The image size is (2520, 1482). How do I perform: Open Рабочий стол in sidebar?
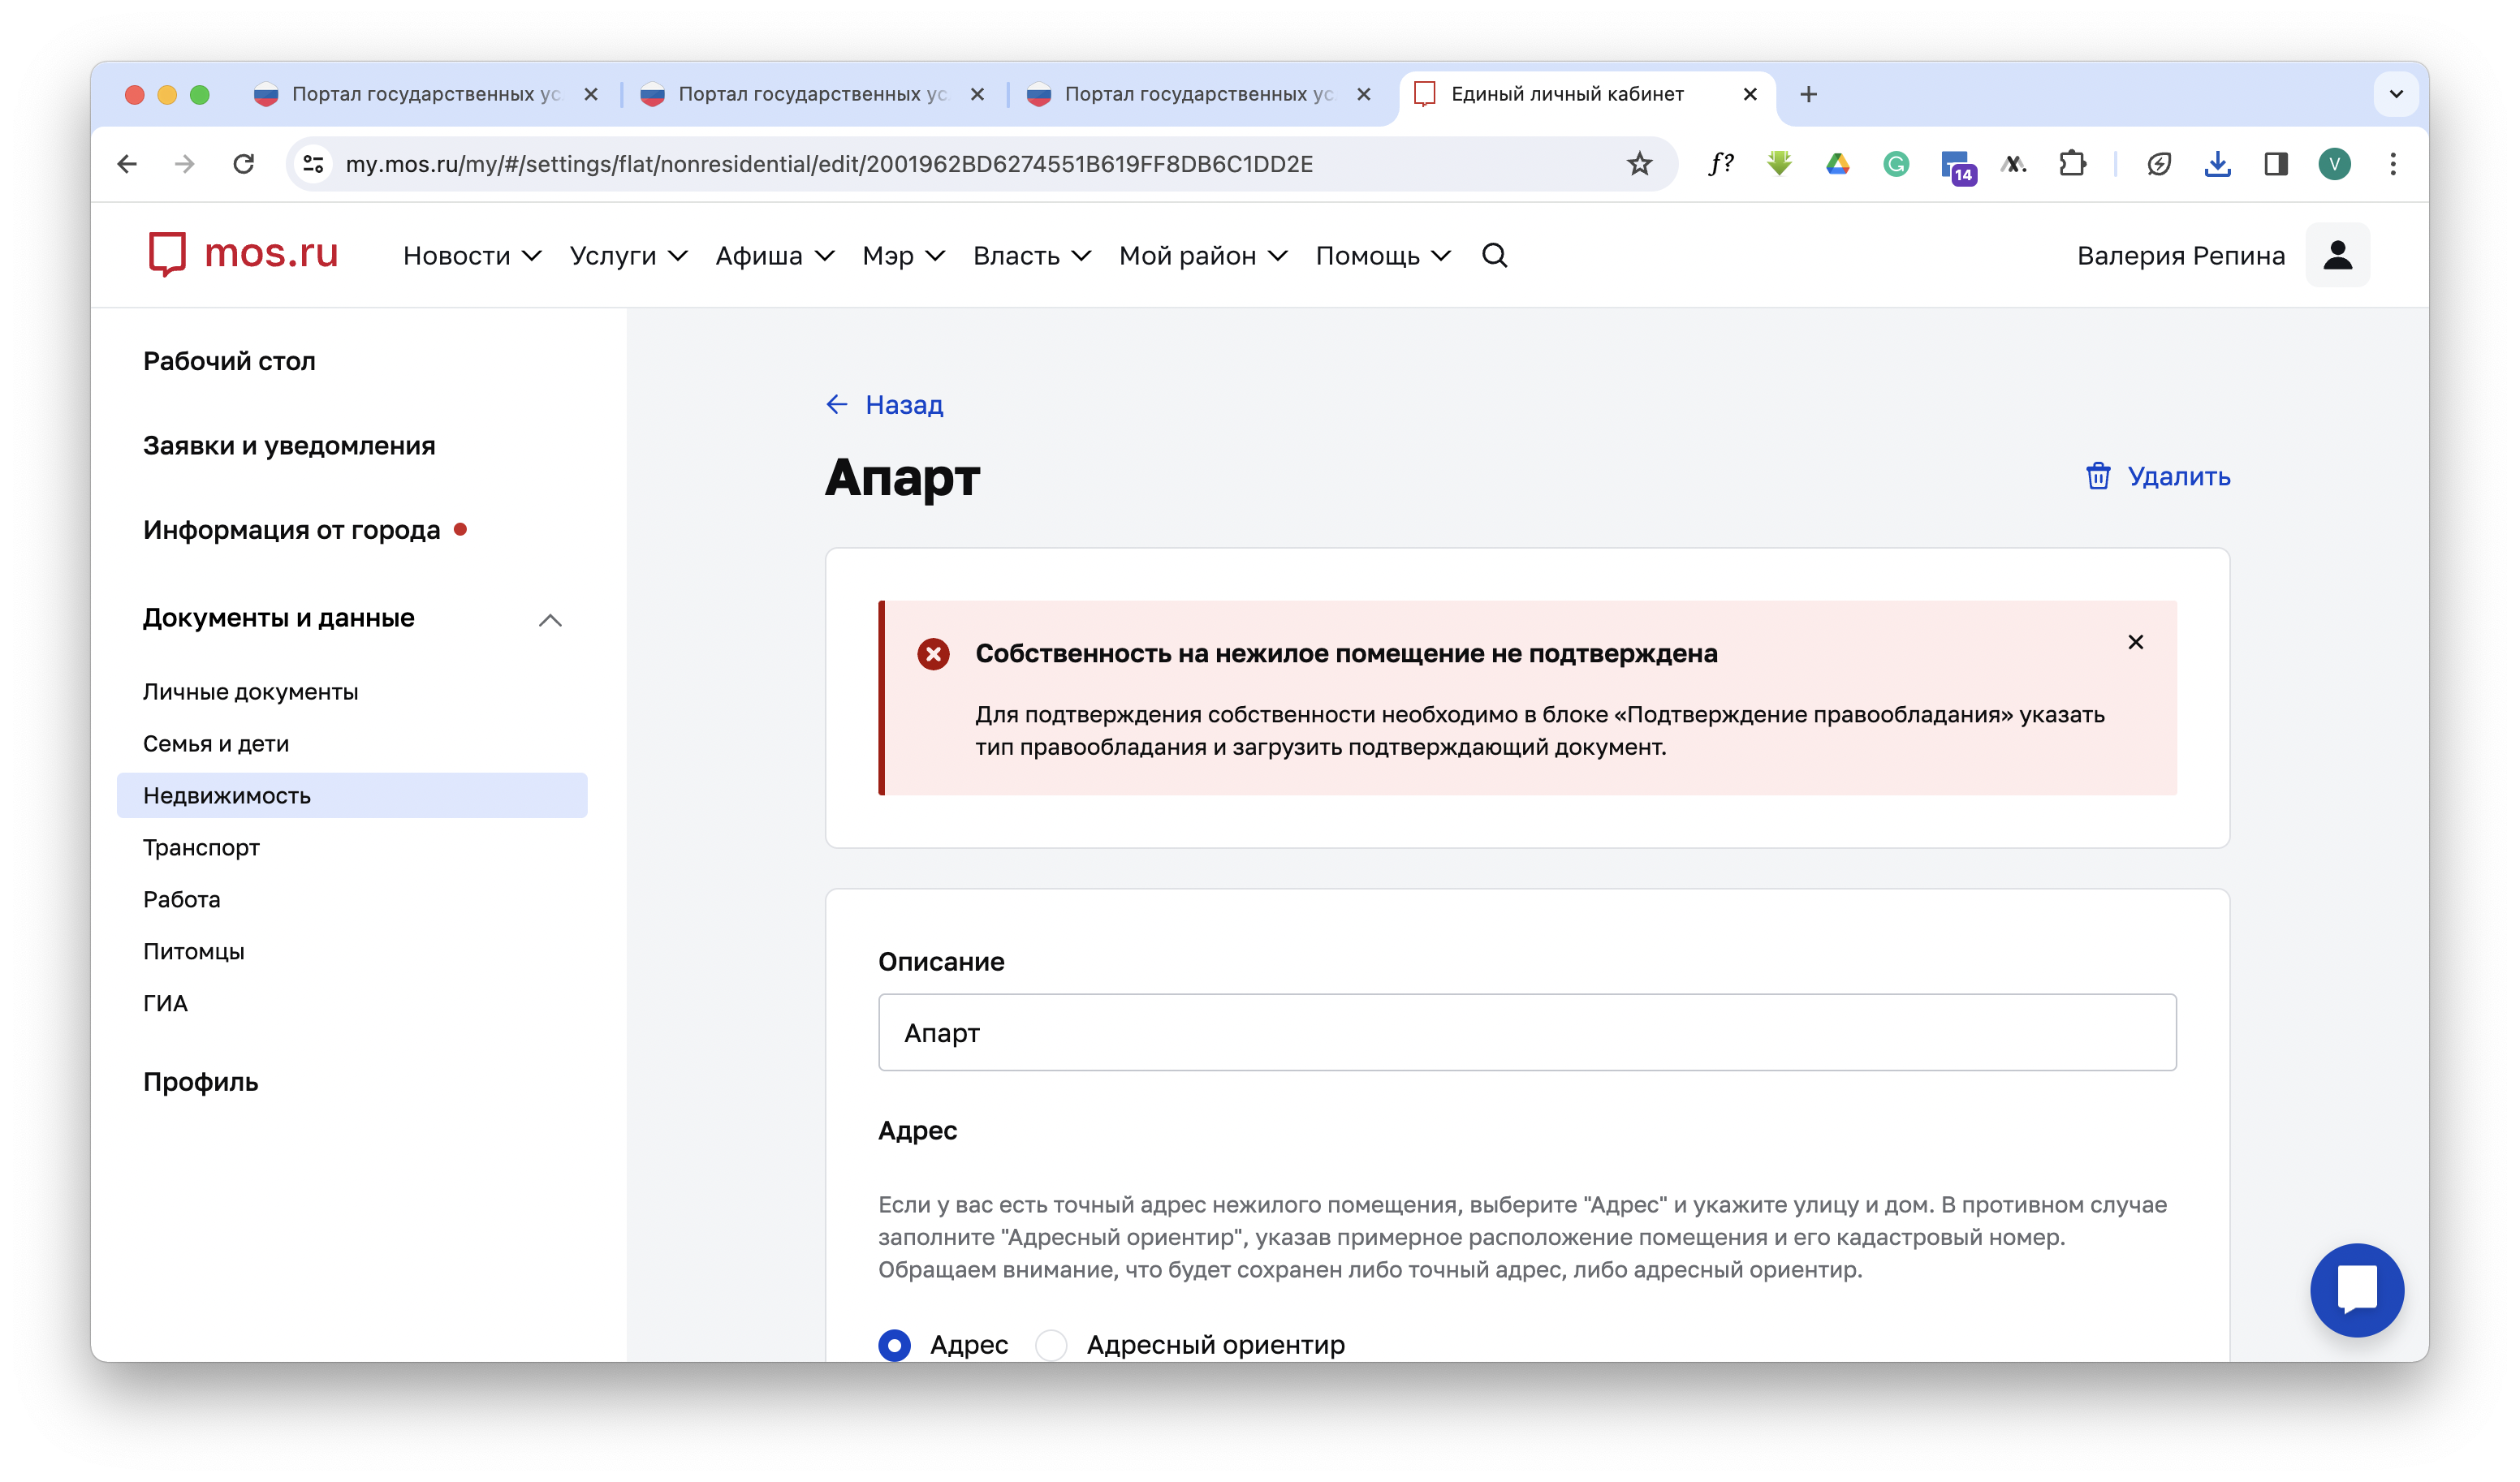(229, 361)
